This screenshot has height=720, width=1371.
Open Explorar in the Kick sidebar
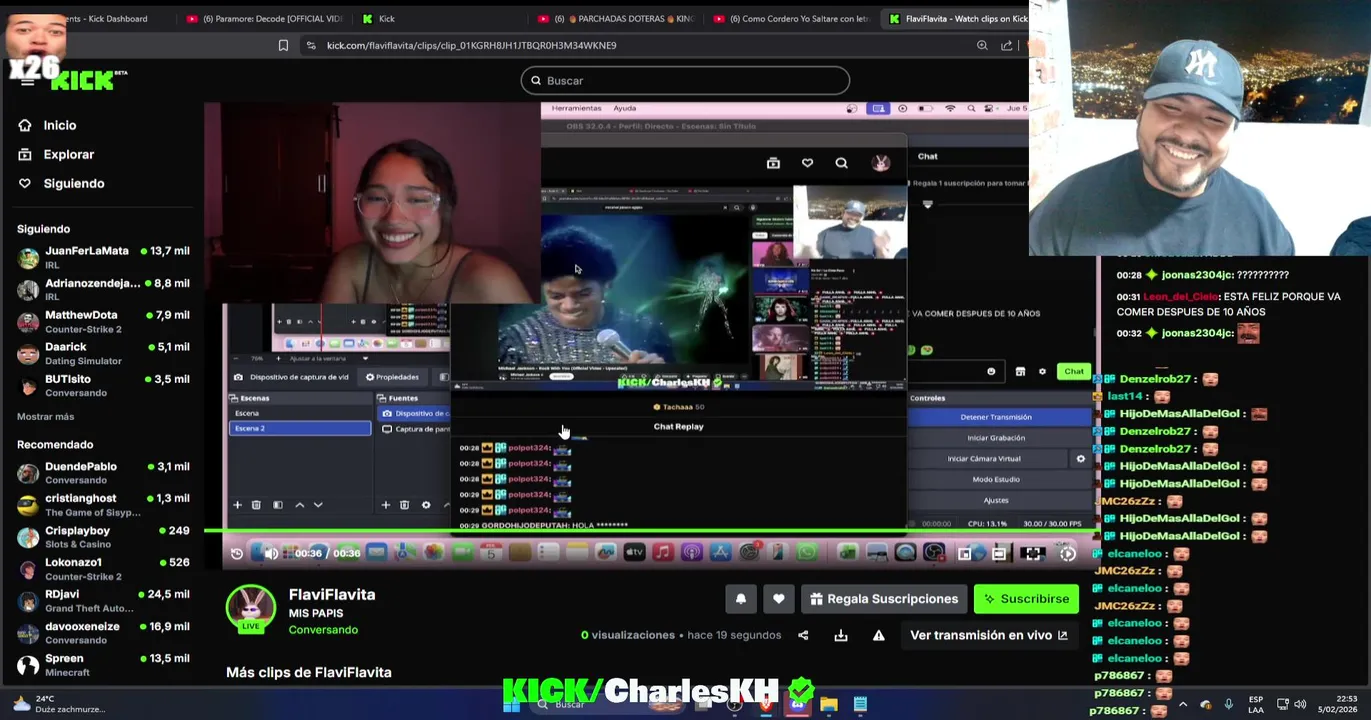pyautogui.click(x=56, y=154)
